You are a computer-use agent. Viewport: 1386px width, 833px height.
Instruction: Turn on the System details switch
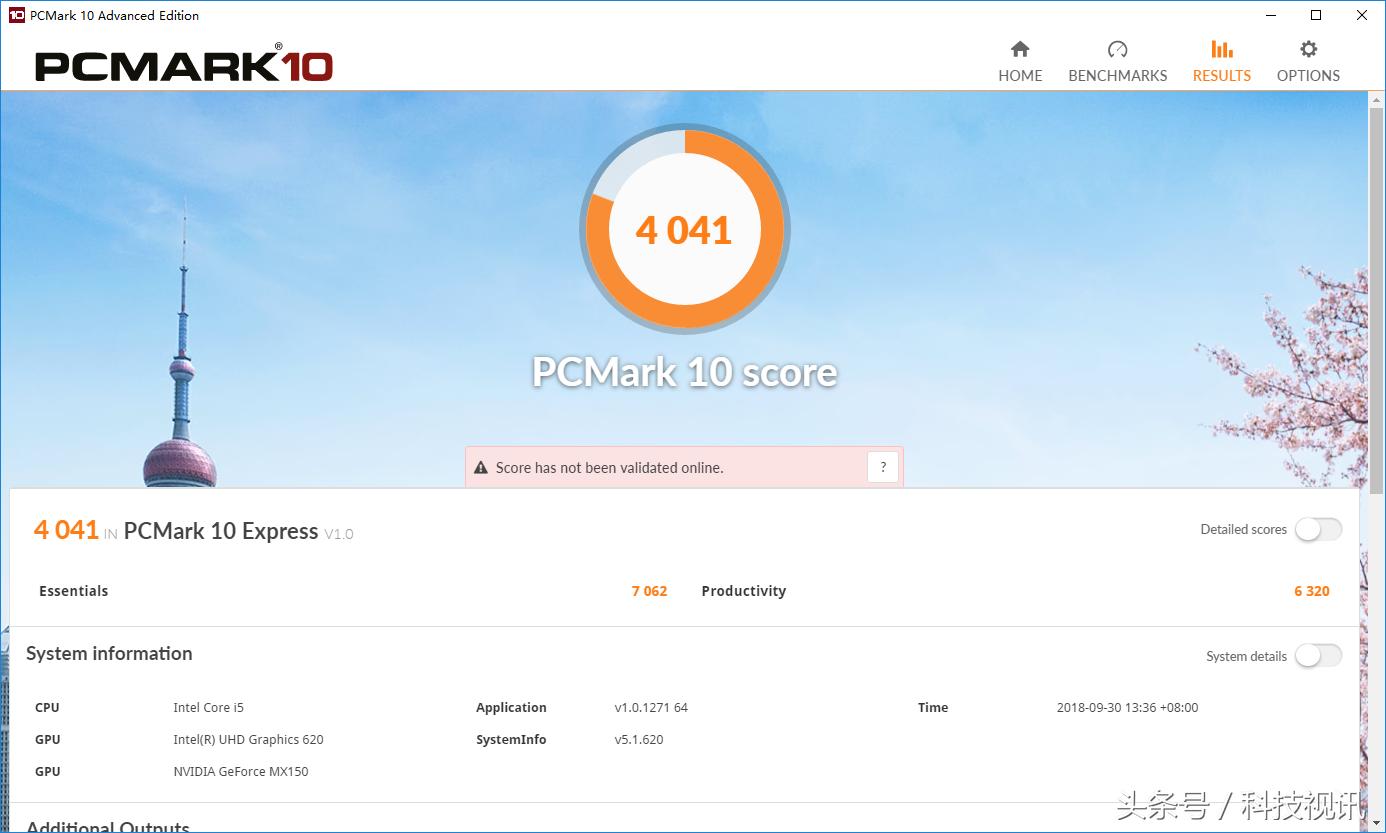pyautogui.click(x=1318, y=656)
